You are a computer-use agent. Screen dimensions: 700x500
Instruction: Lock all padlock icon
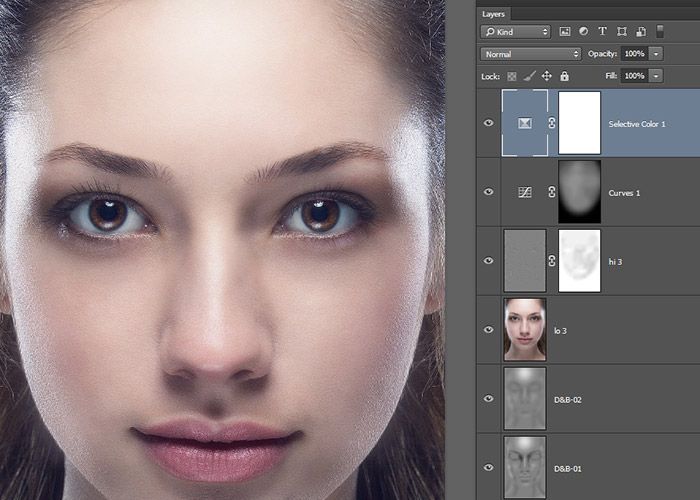pos(564,76)
